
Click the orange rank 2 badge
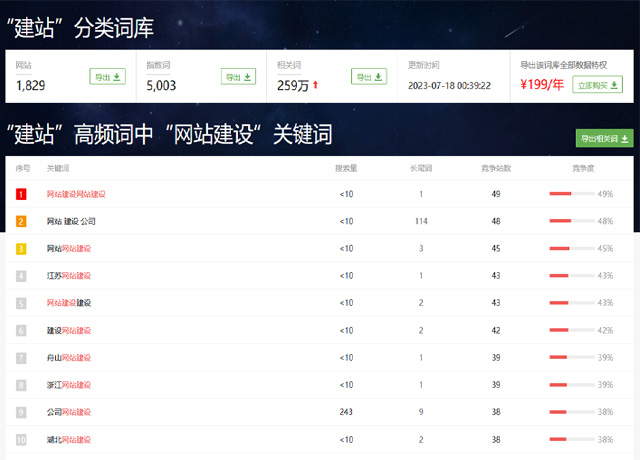[x=22, y=221]
